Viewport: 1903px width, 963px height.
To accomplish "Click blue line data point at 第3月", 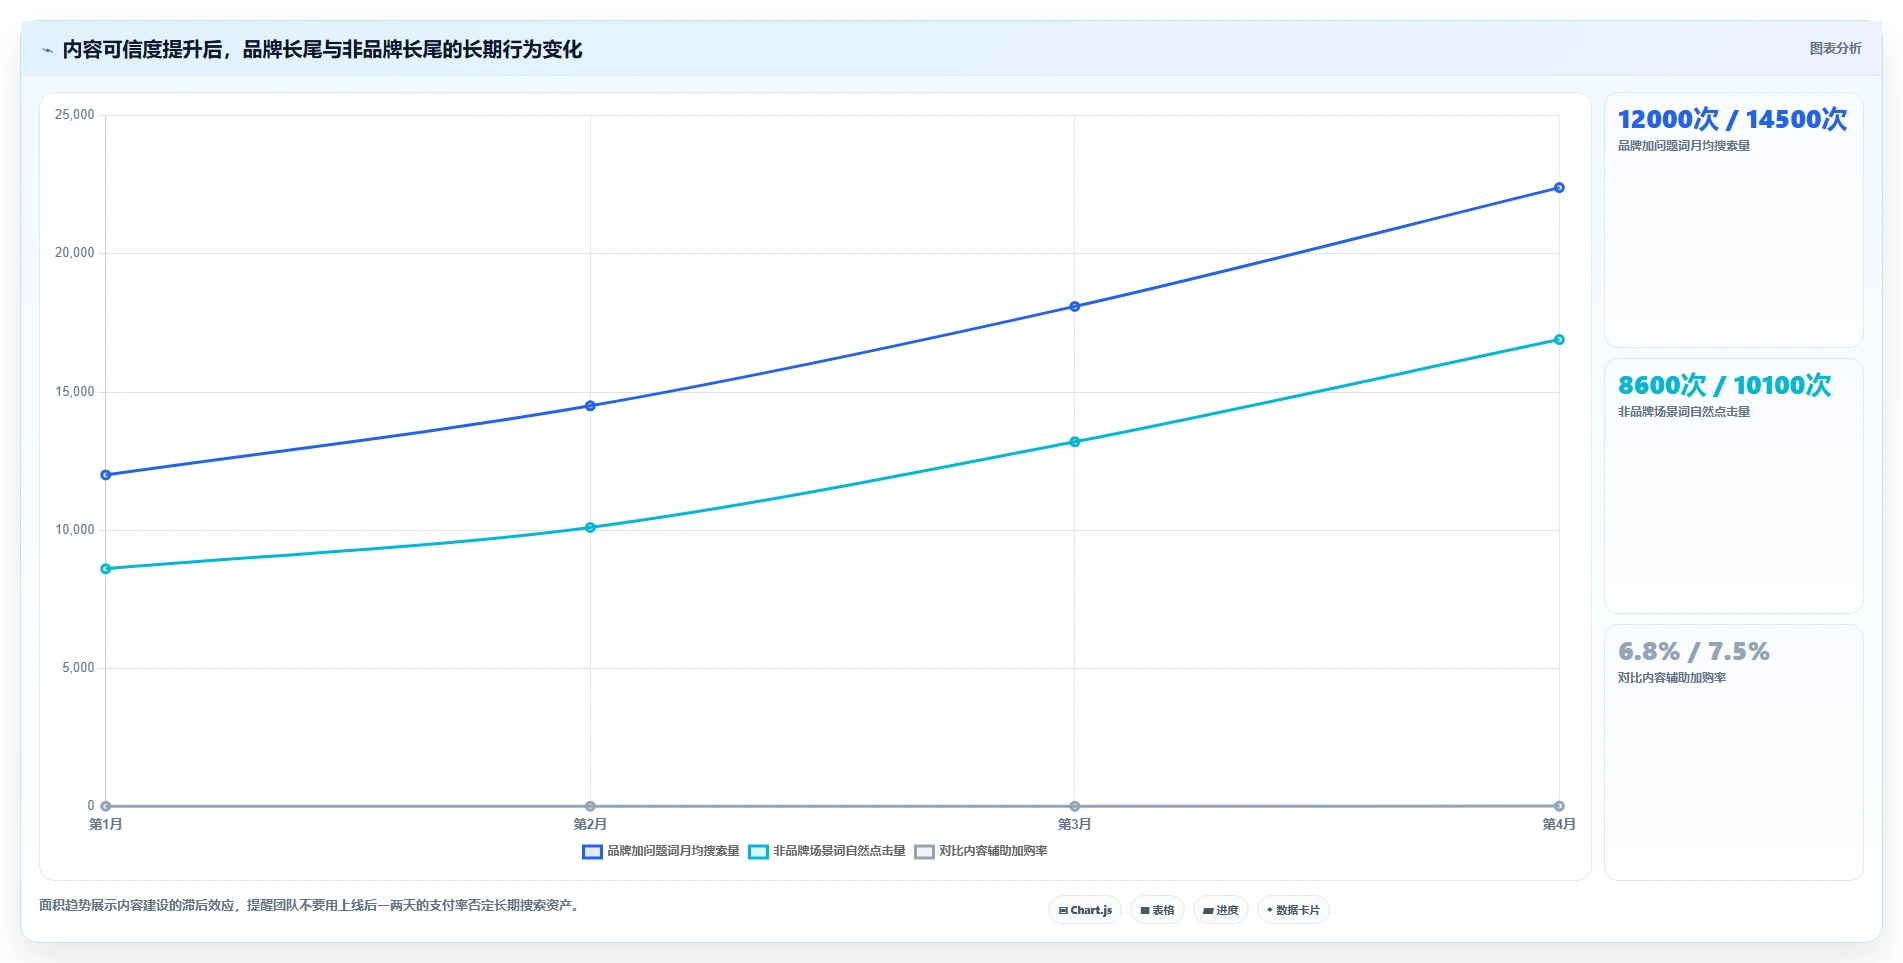I will pyautogui.click(x=1075, y=307).
